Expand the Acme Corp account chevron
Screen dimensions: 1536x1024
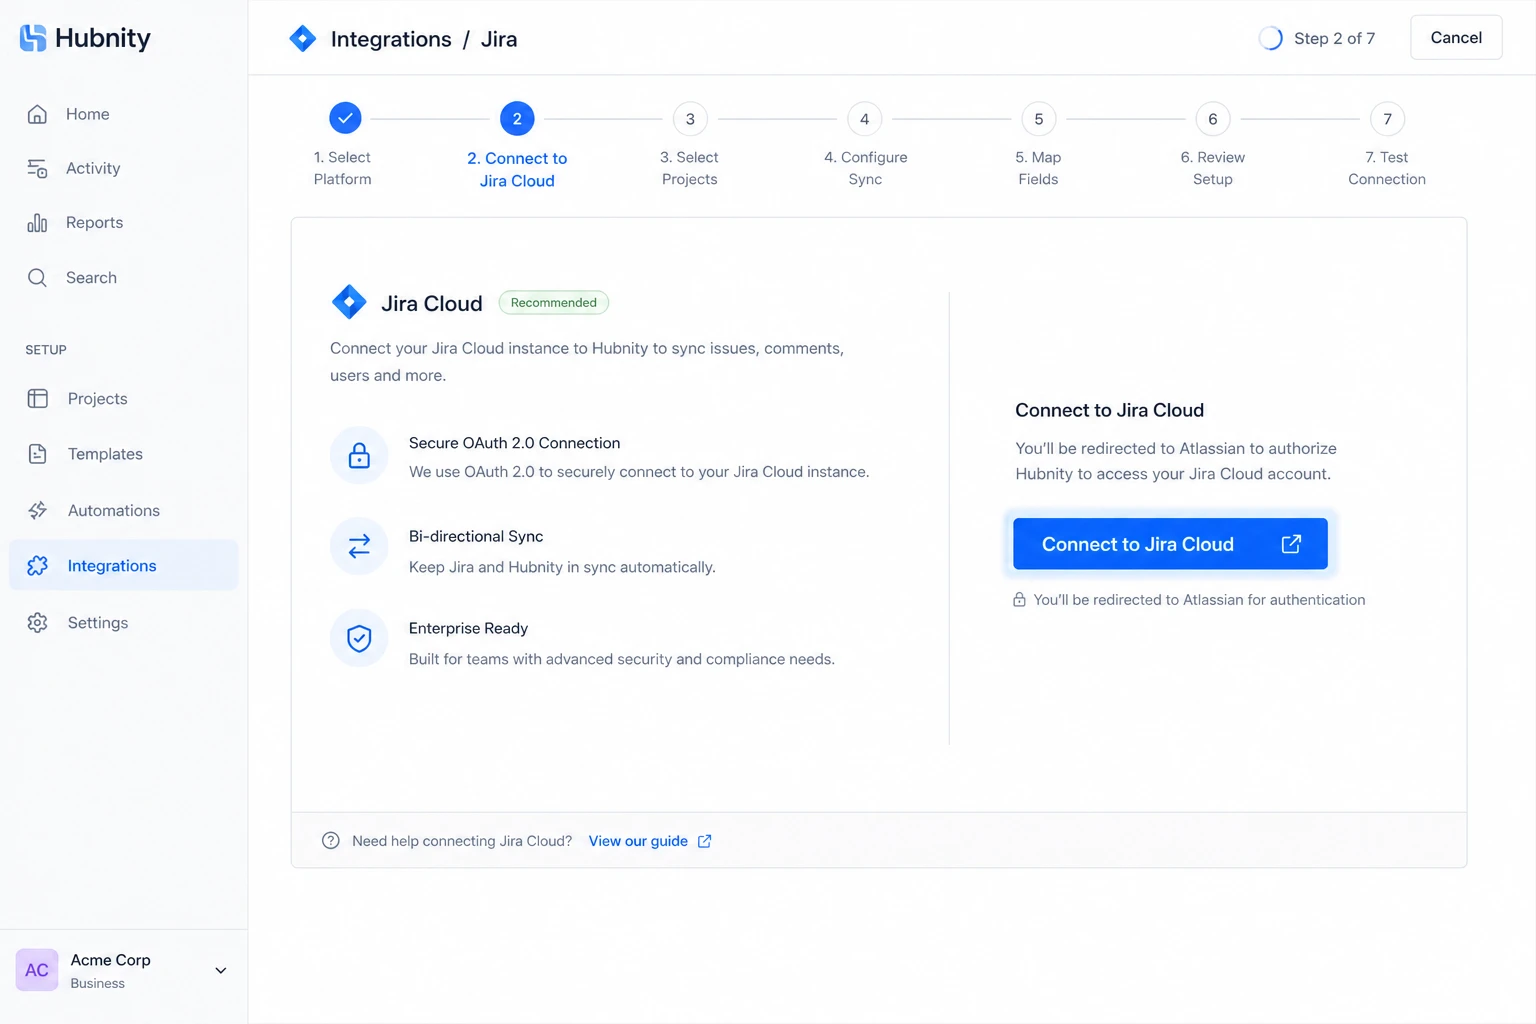tap(221, 970)
